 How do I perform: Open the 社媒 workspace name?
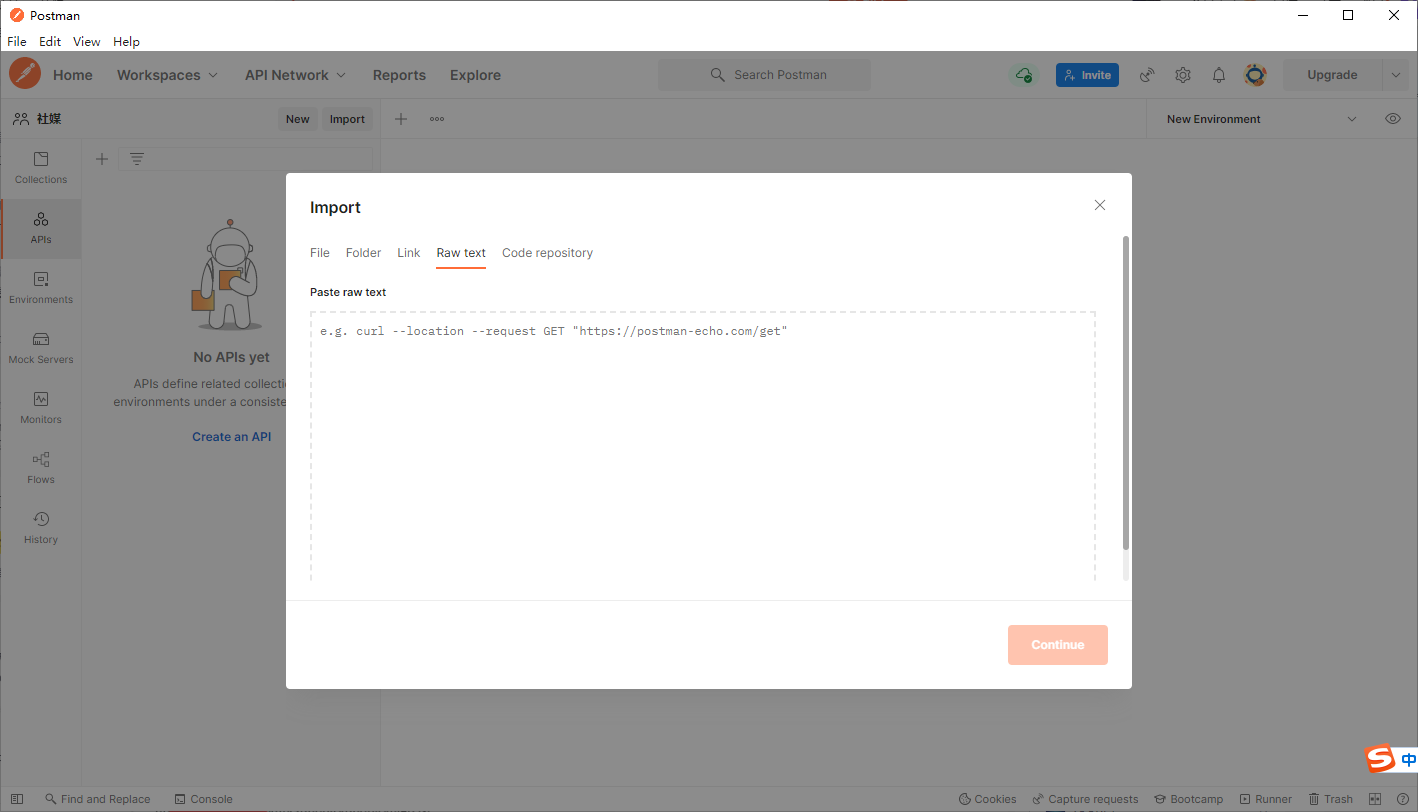pos(49,118)
